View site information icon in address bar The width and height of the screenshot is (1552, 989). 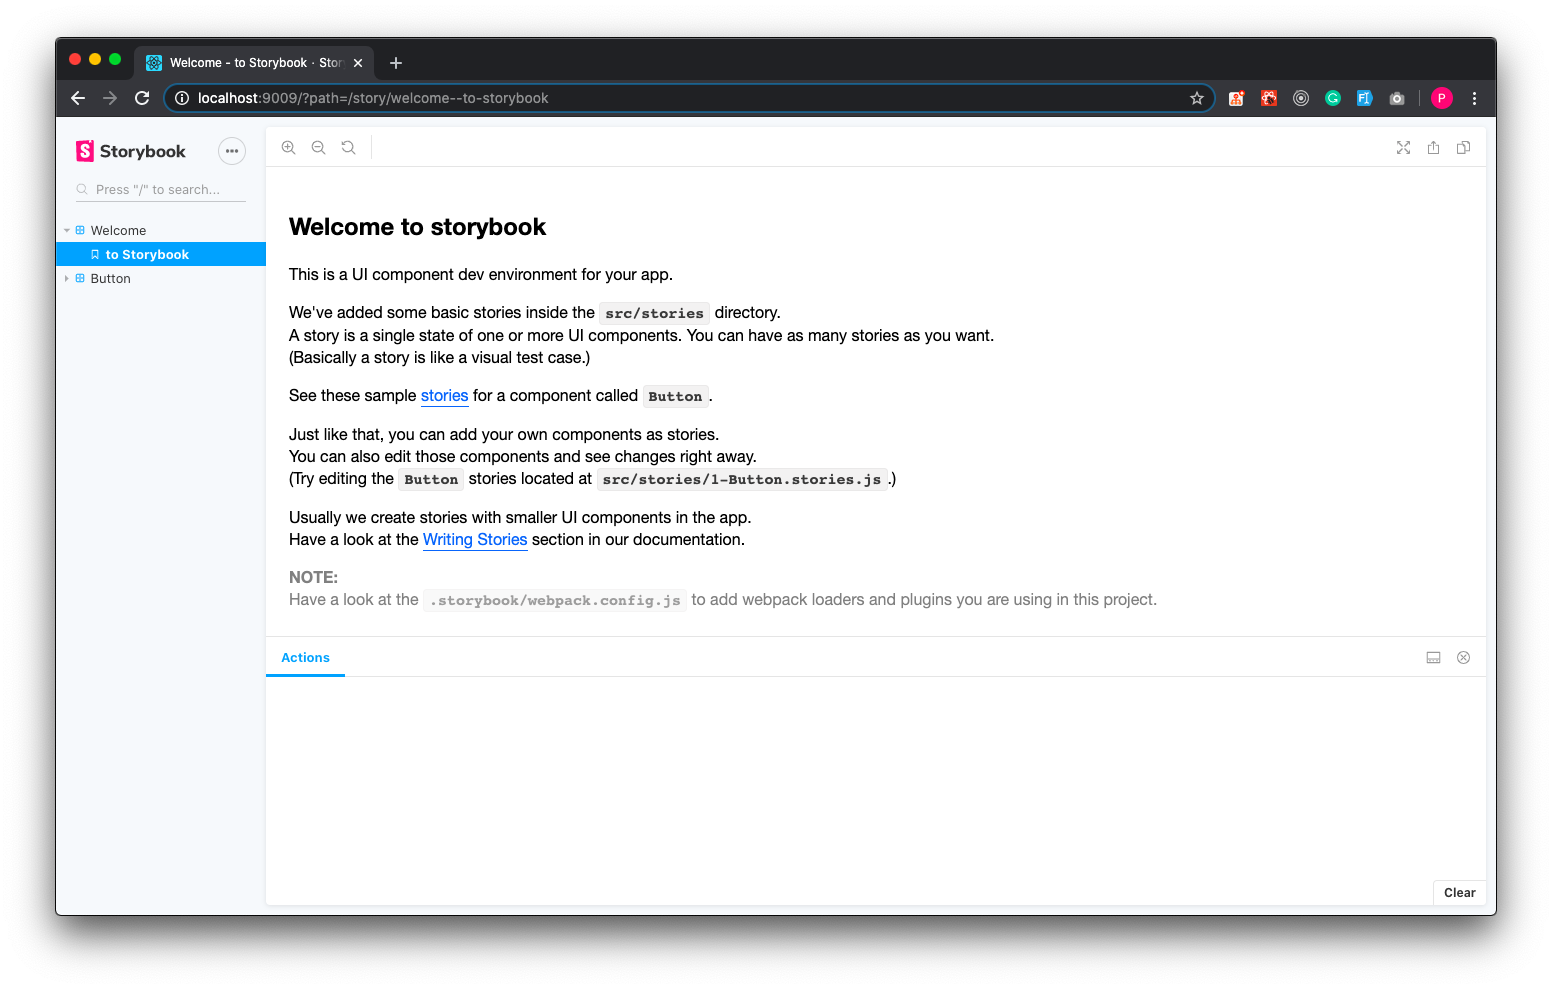click(182, 98)
